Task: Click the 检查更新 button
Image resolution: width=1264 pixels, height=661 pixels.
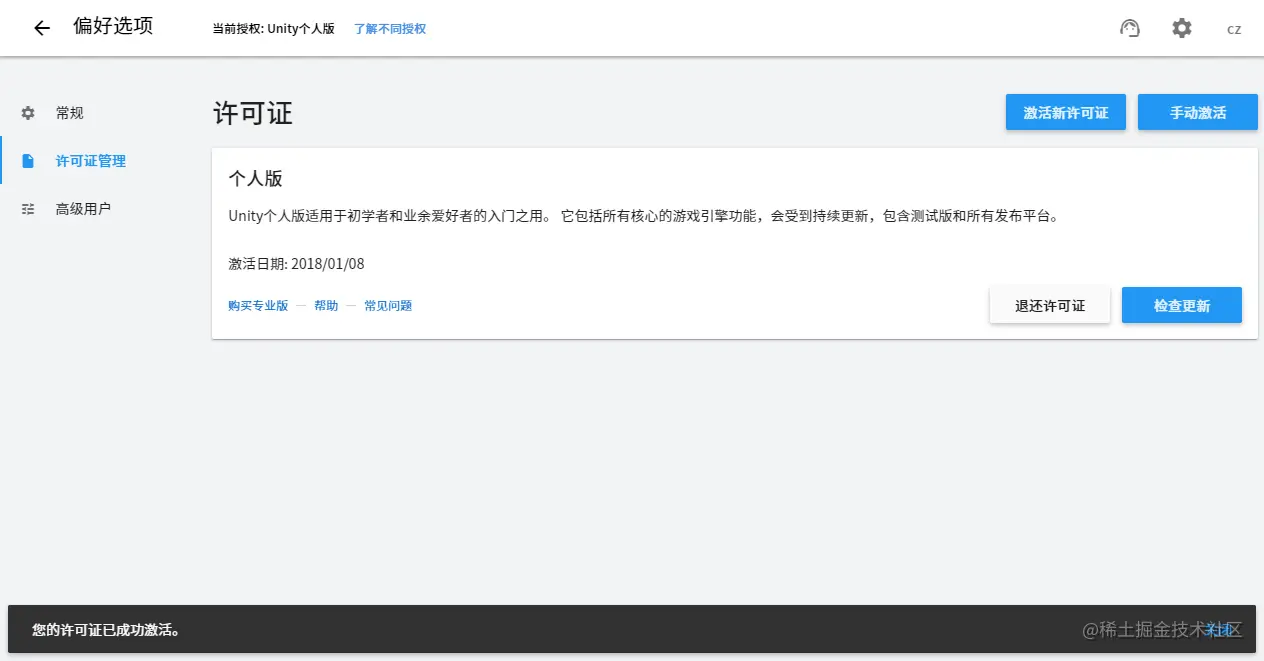Action: 1182,305
